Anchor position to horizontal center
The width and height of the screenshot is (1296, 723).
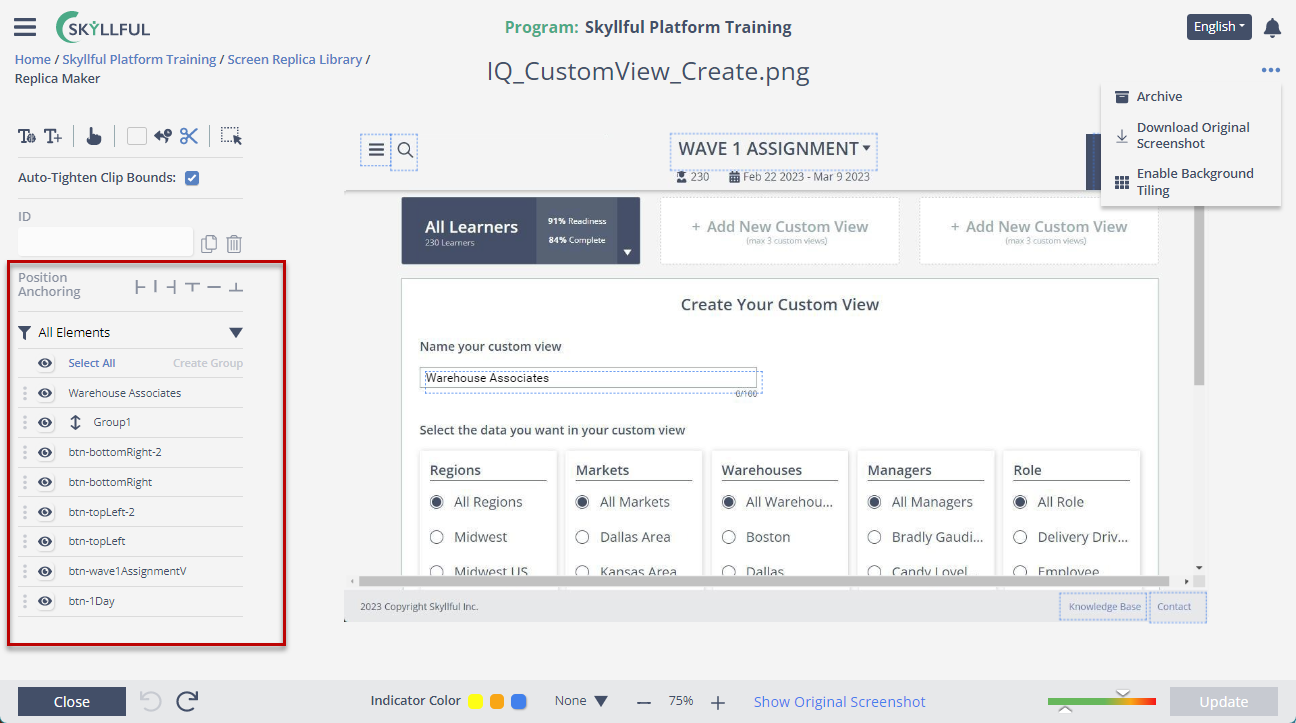pos(155,287)
